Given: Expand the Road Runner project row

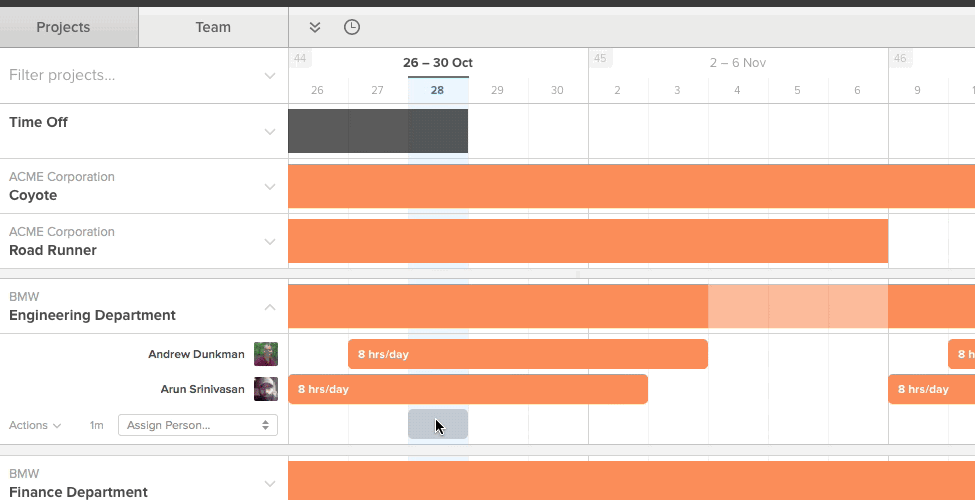Looking at the screenshot, I should (270, 241).
